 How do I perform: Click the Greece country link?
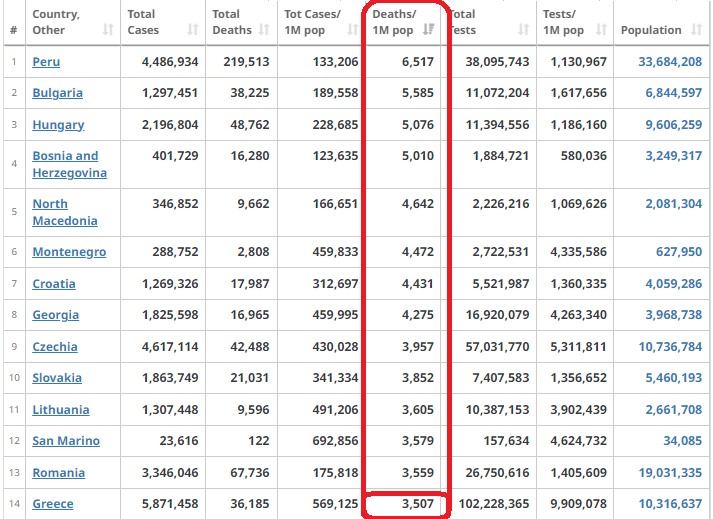52,504
